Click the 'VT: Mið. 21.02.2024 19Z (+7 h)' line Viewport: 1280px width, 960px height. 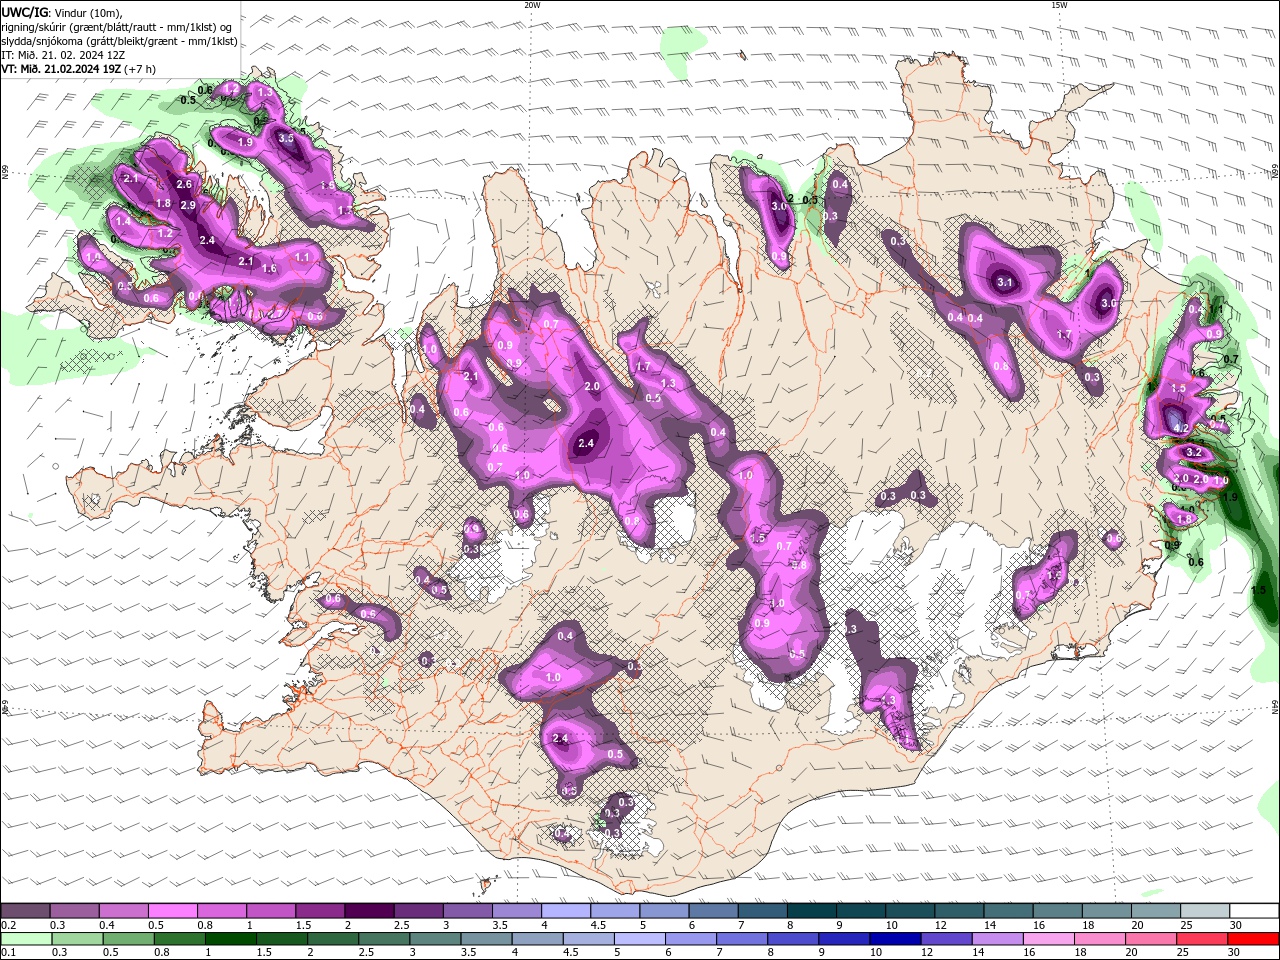(x=79, y=69)
